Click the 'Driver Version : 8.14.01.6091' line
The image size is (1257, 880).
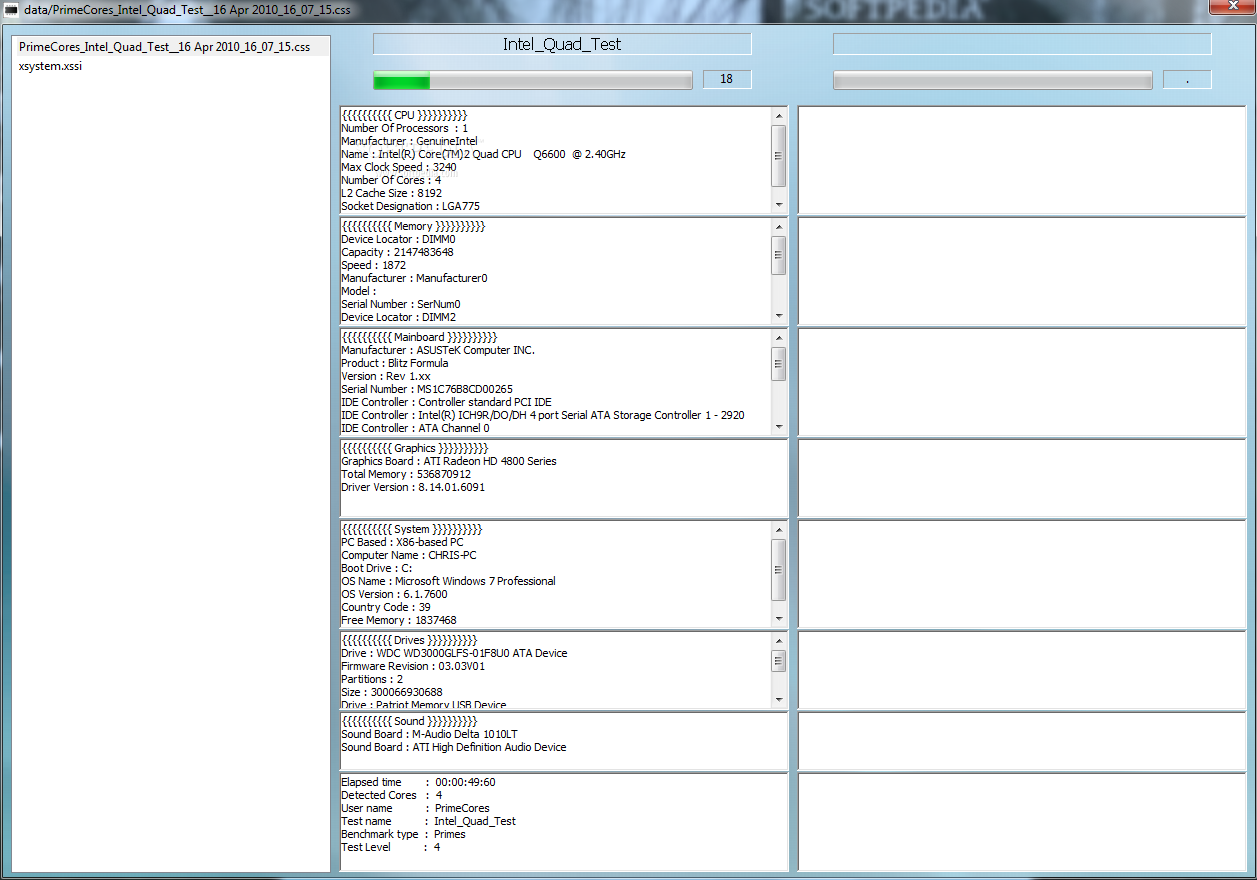(413, 487)
